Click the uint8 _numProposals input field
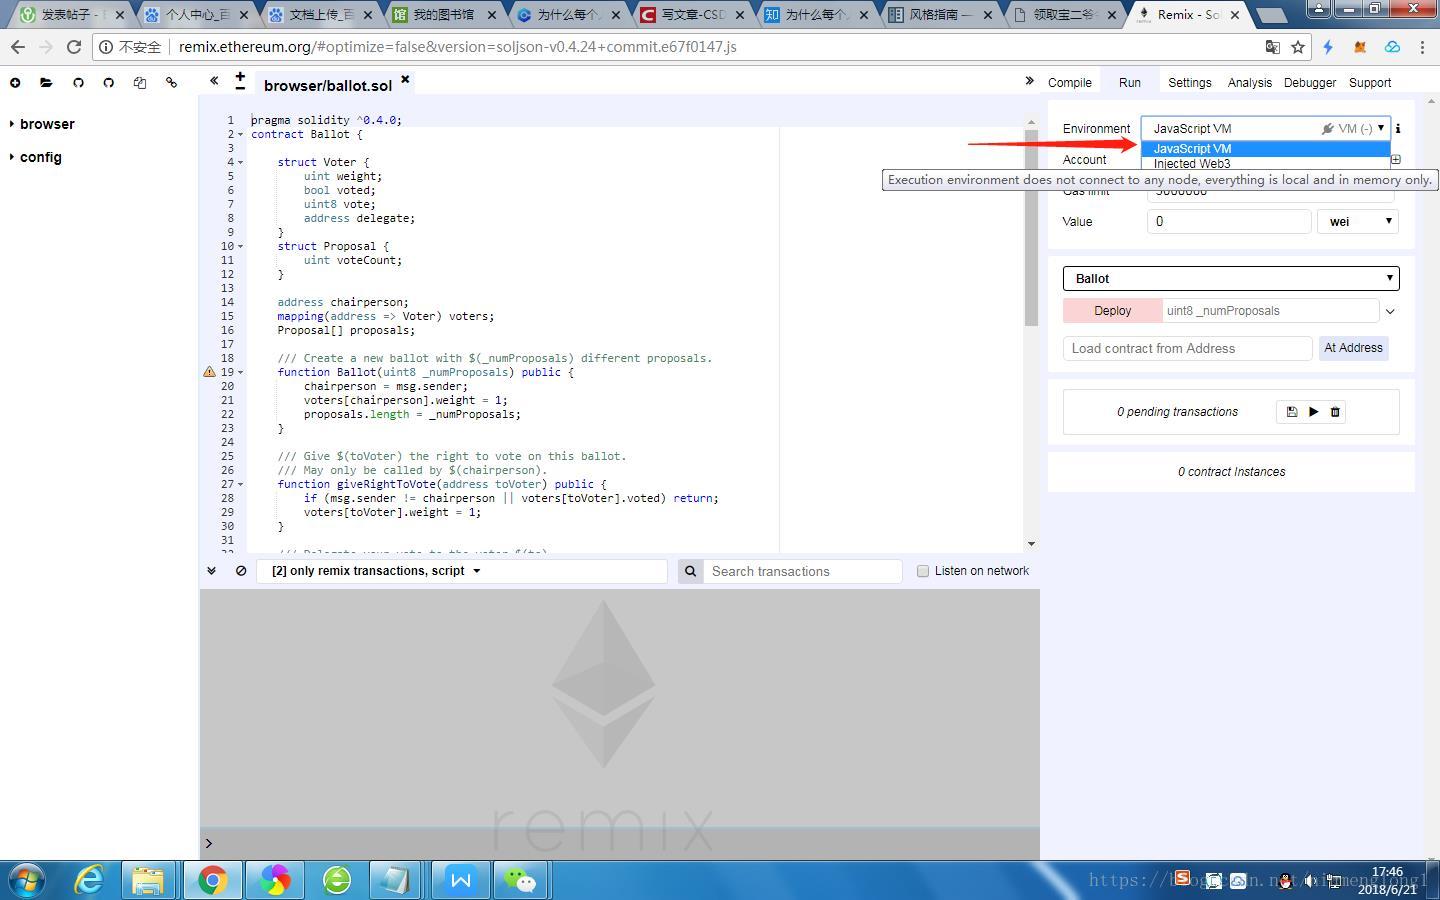This screenshot has width=1440, height=900. (1271, 311)
